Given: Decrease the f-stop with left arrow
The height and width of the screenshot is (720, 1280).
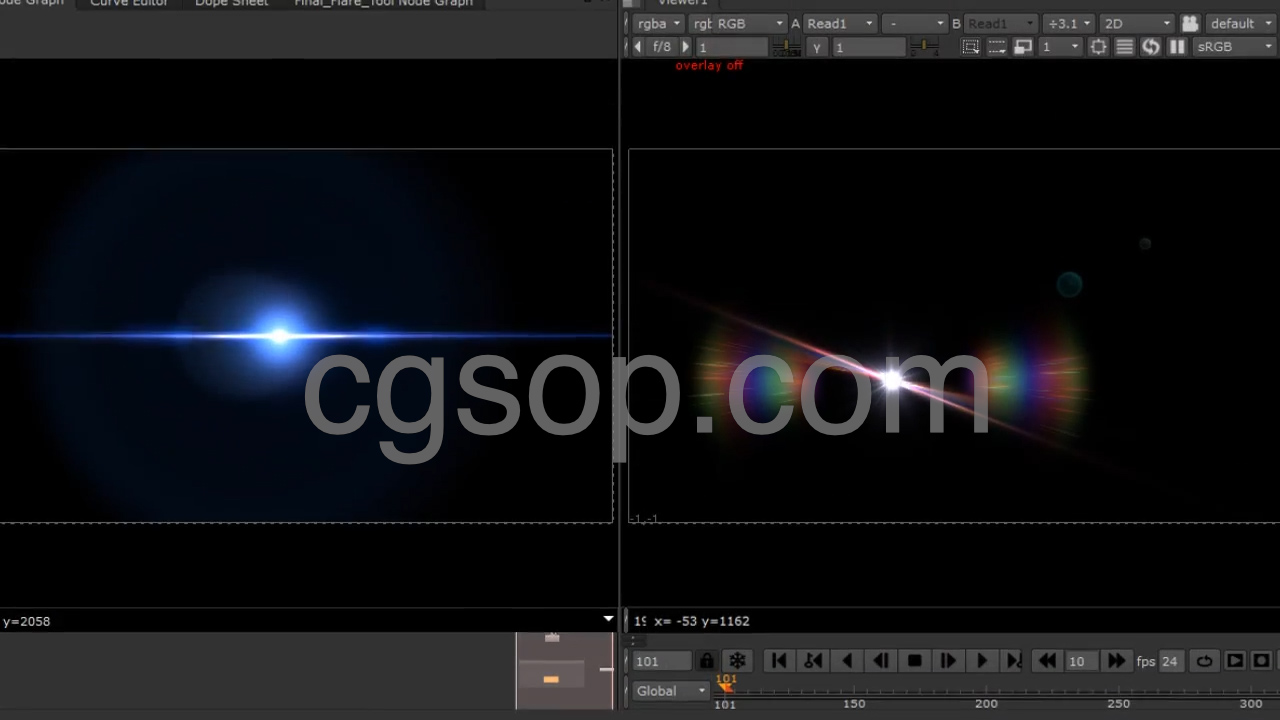Looking at the screenshot, I should point(638,47).
